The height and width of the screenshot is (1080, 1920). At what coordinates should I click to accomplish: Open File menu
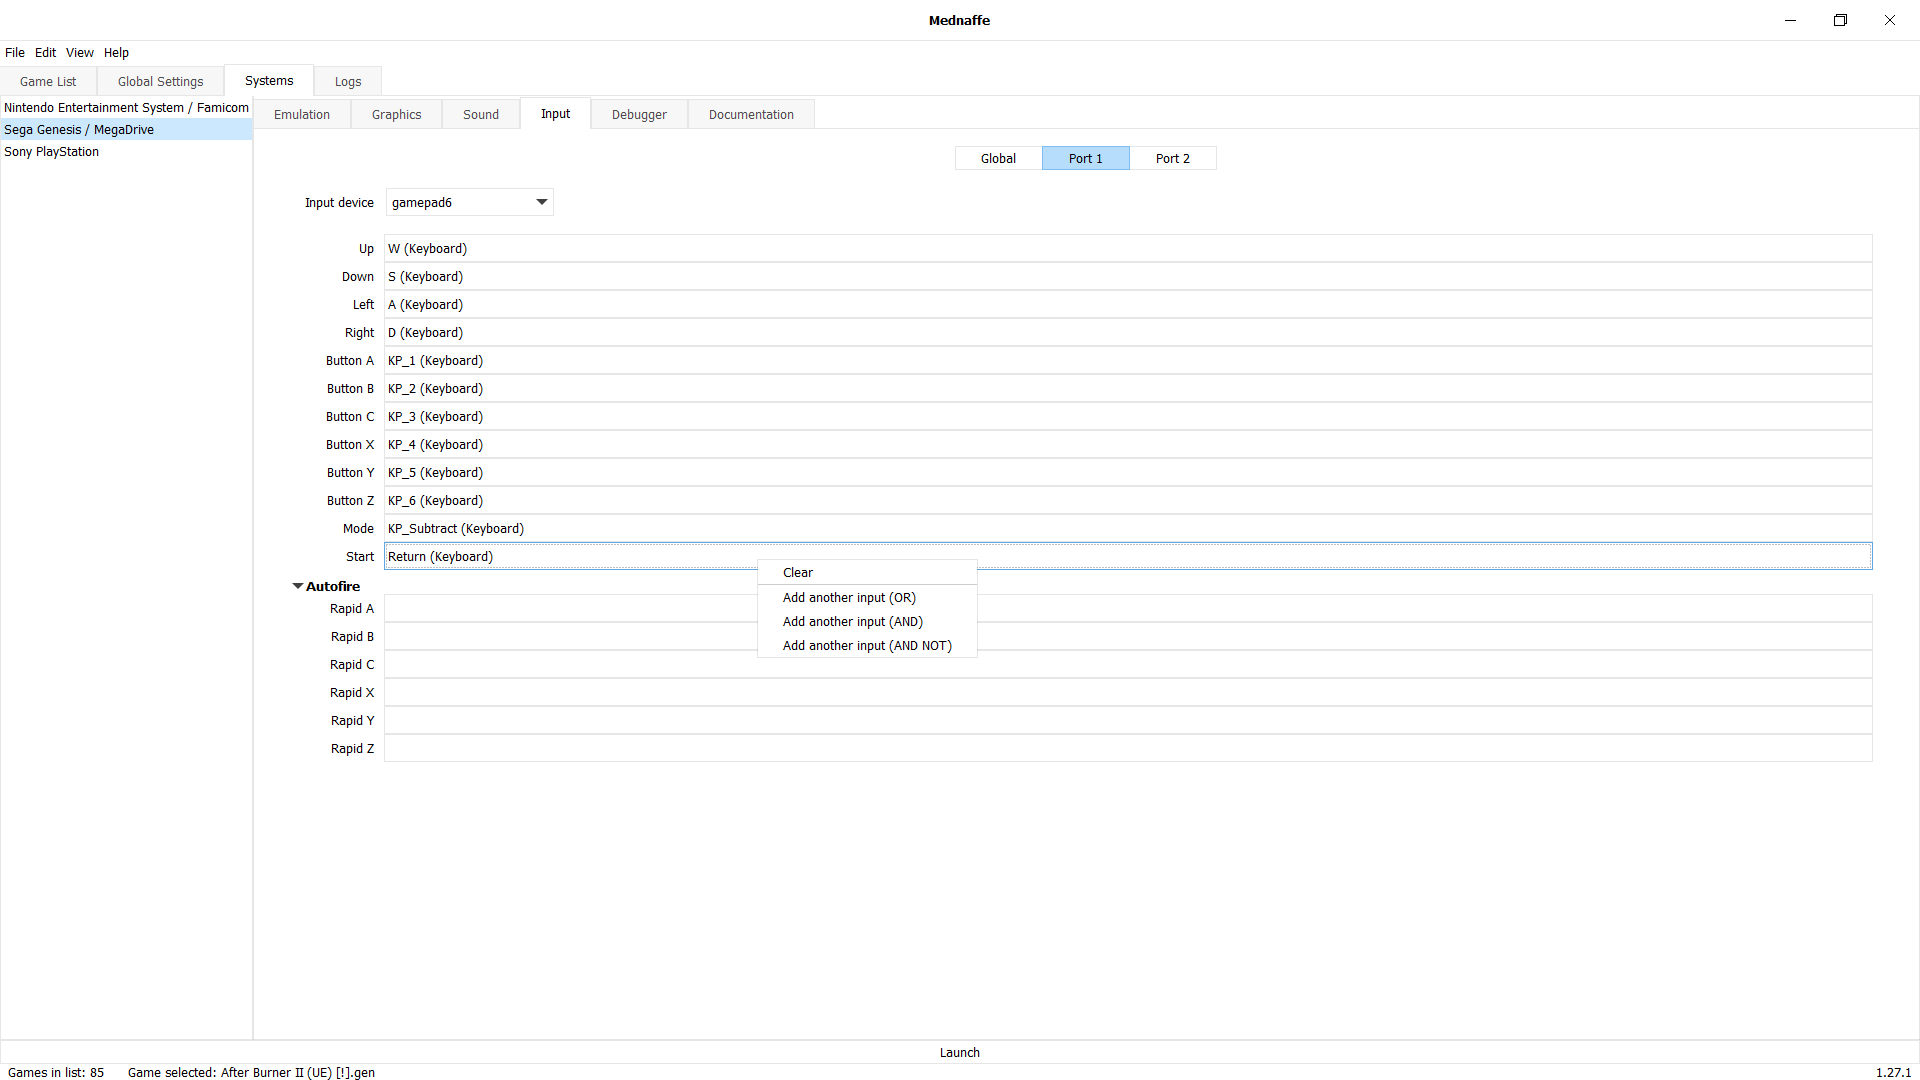pyautogui.click(x=16, y=53)
